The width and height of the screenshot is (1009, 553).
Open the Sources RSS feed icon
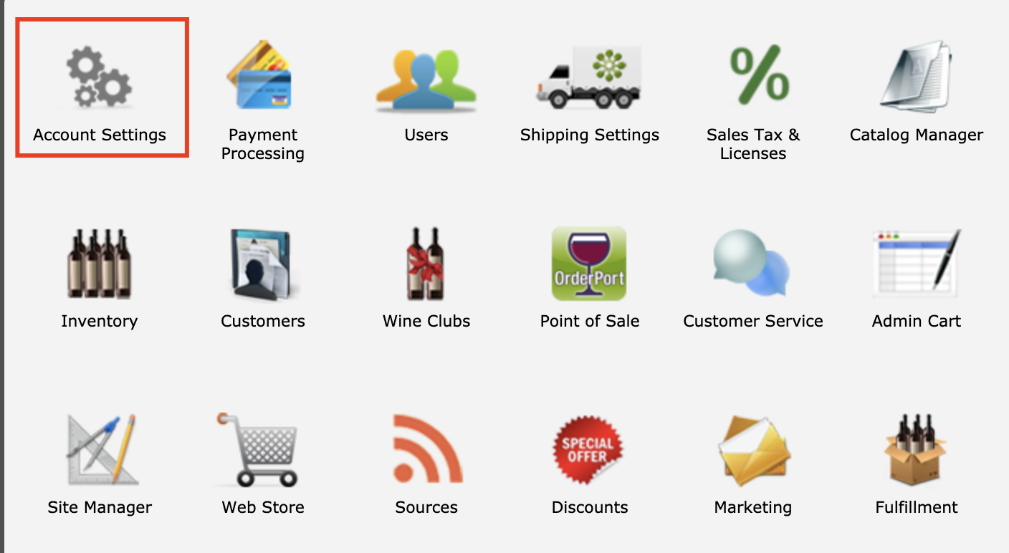pos(427,449)
